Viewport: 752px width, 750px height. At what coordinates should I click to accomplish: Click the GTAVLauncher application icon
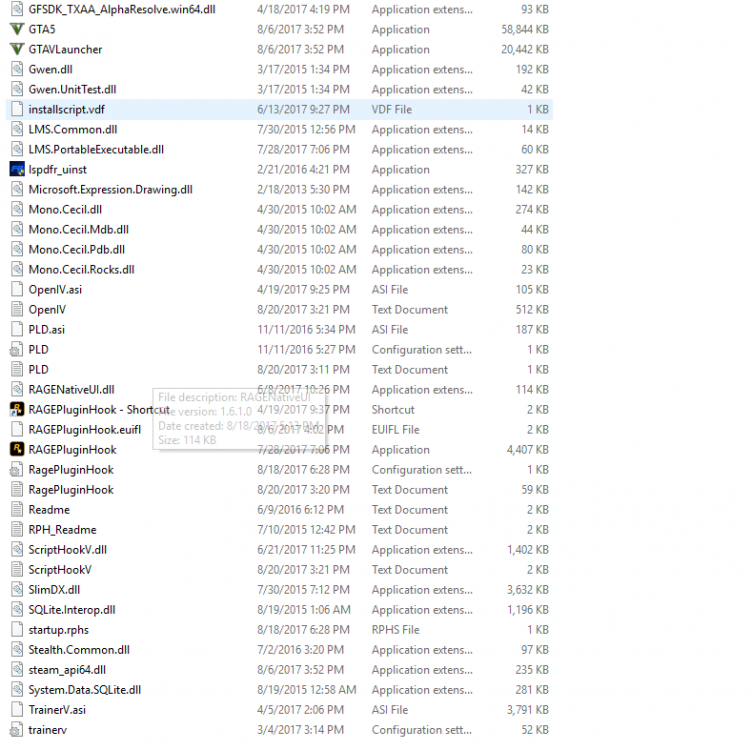[x=17, y=49]
